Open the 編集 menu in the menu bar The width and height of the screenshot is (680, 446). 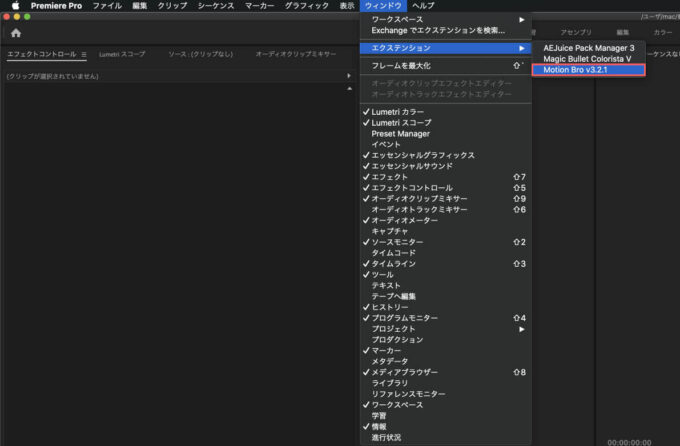(x=140, y=6)
